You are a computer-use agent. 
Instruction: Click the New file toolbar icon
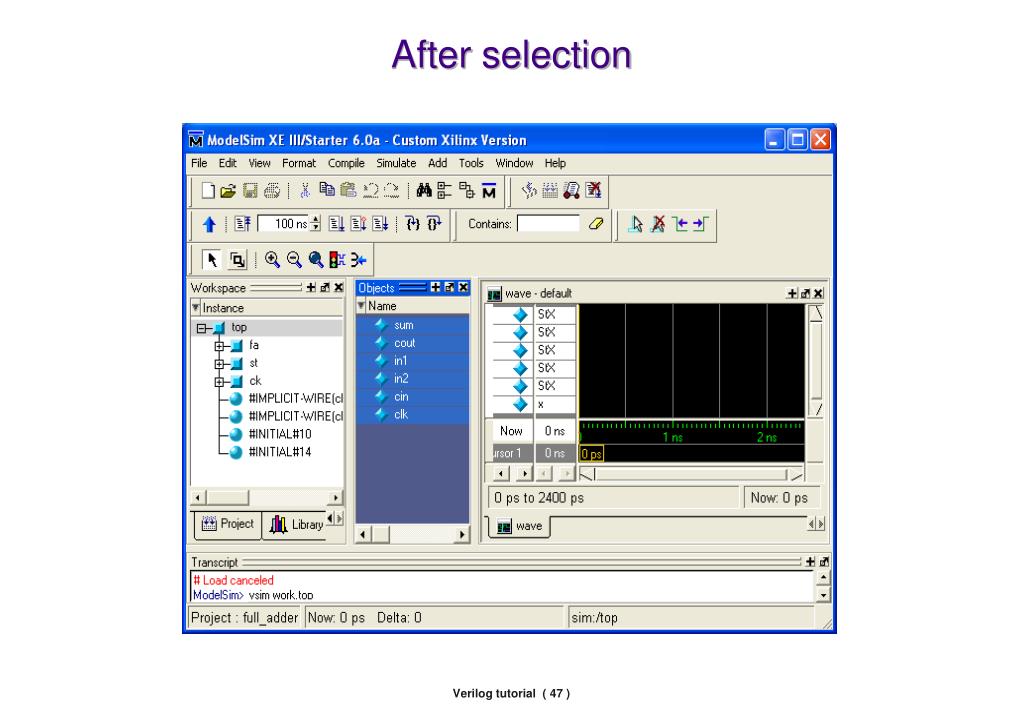[207, 191]
